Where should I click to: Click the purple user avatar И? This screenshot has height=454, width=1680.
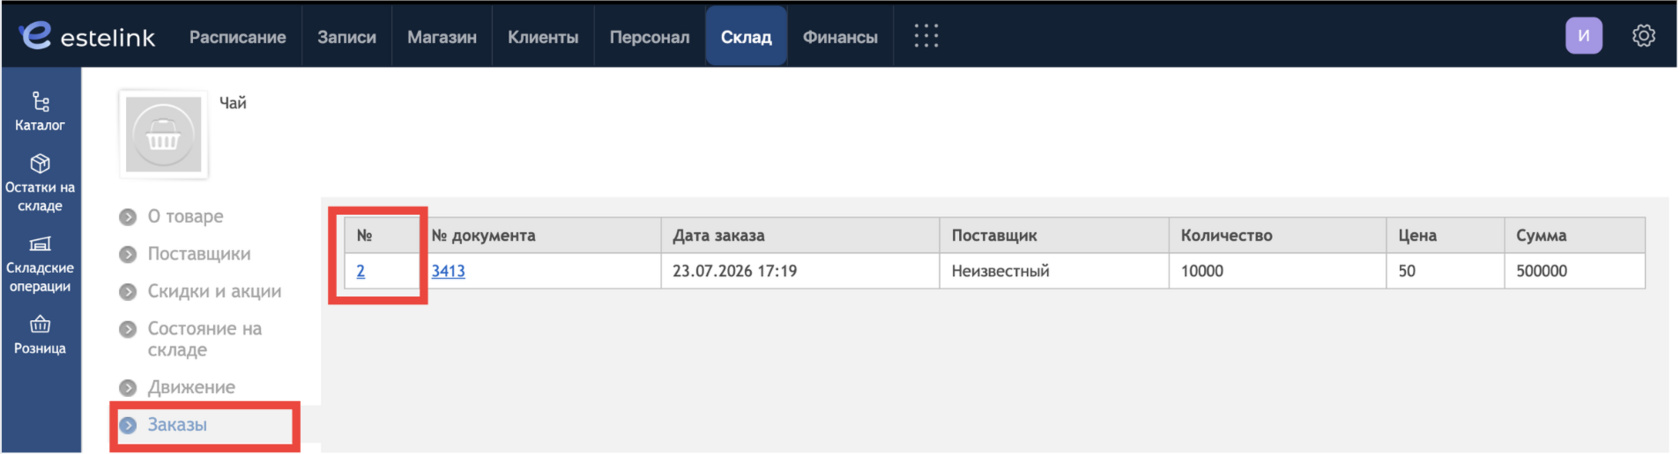(1584, 36)
